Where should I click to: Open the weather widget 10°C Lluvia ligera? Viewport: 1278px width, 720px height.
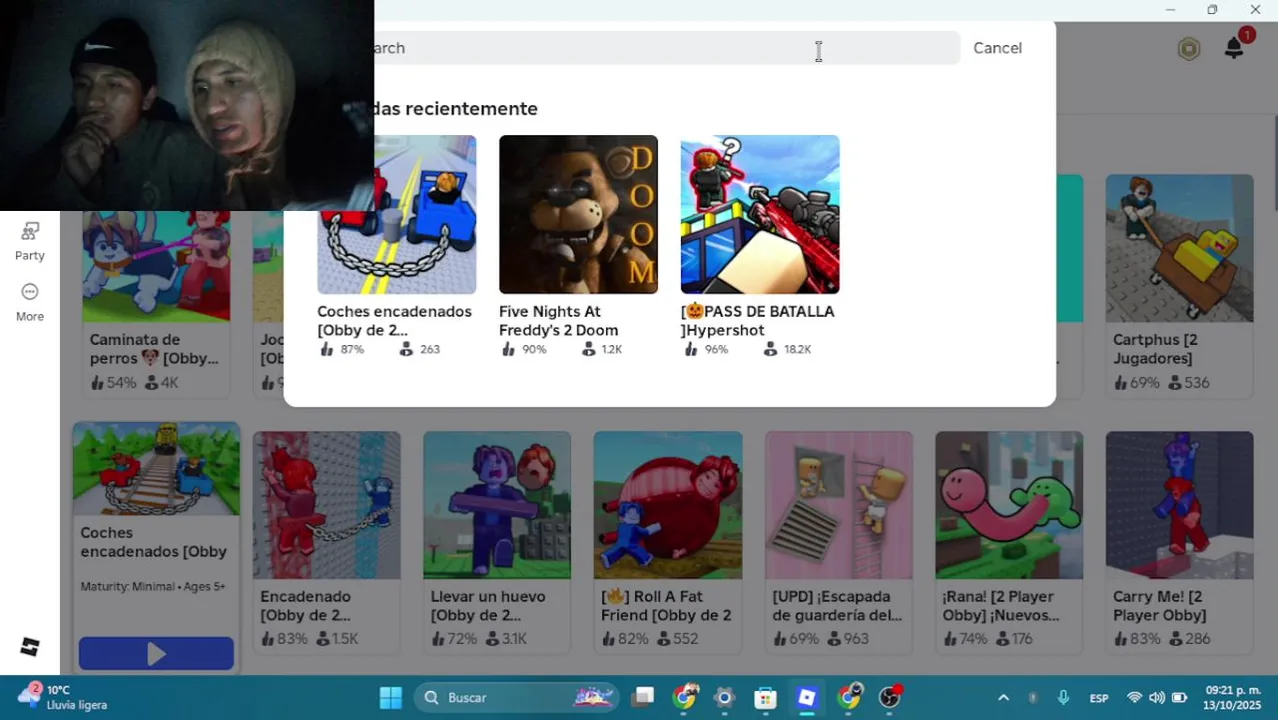pyautogui.click(x=63, y=697)
